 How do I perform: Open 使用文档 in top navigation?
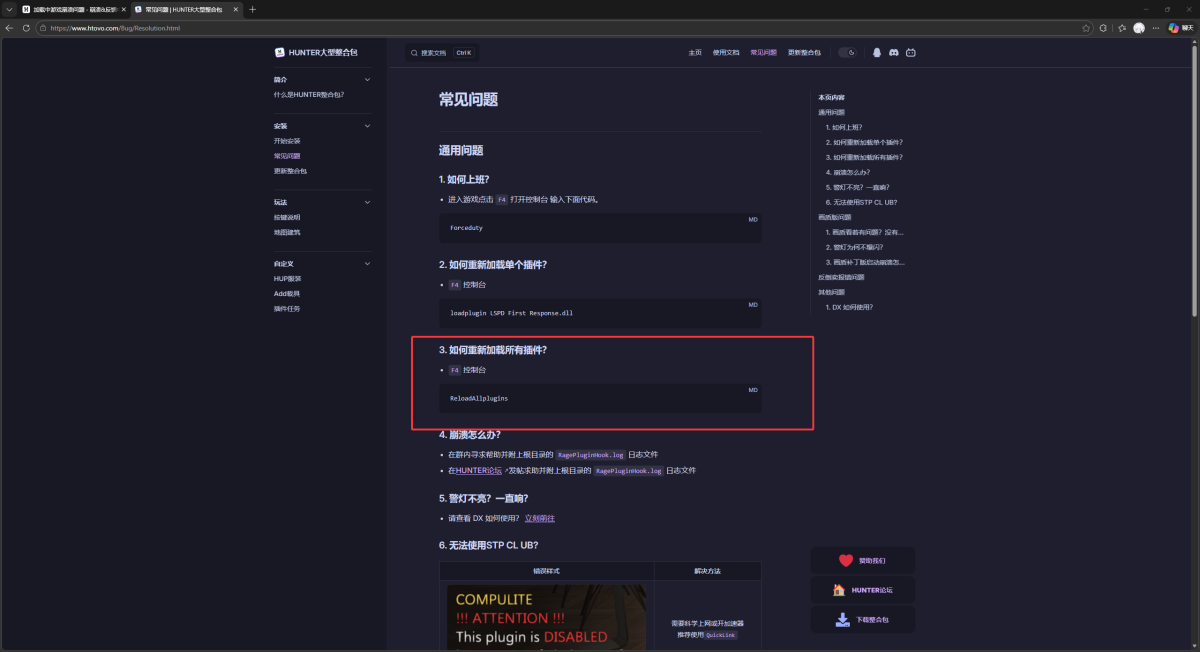point(726,52)
